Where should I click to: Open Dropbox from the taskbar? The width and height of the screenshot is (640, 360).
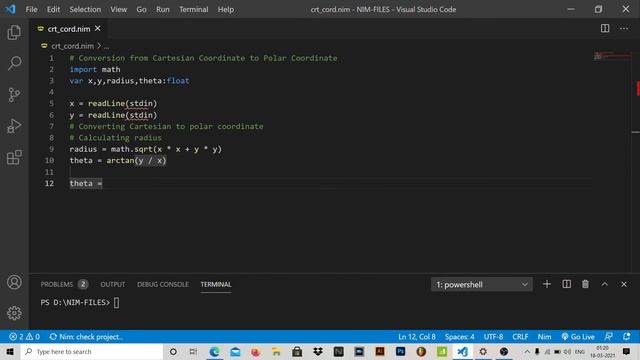pos(318,351)
